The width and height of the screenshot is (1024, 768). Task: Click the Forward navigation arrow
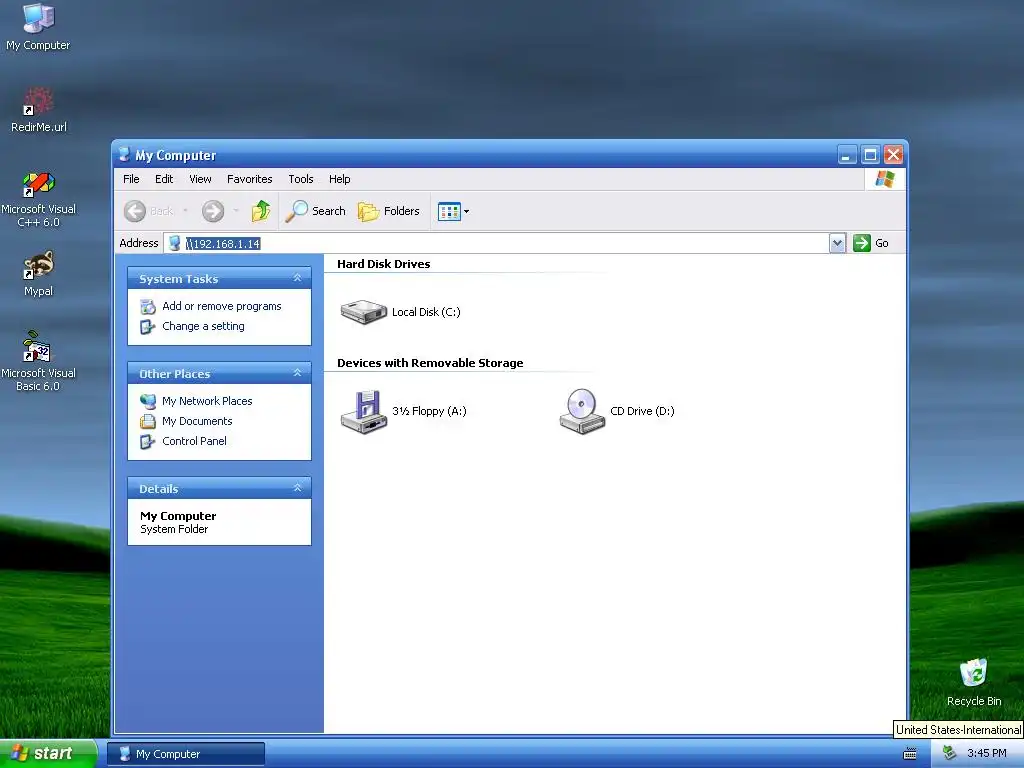(213, 211)
